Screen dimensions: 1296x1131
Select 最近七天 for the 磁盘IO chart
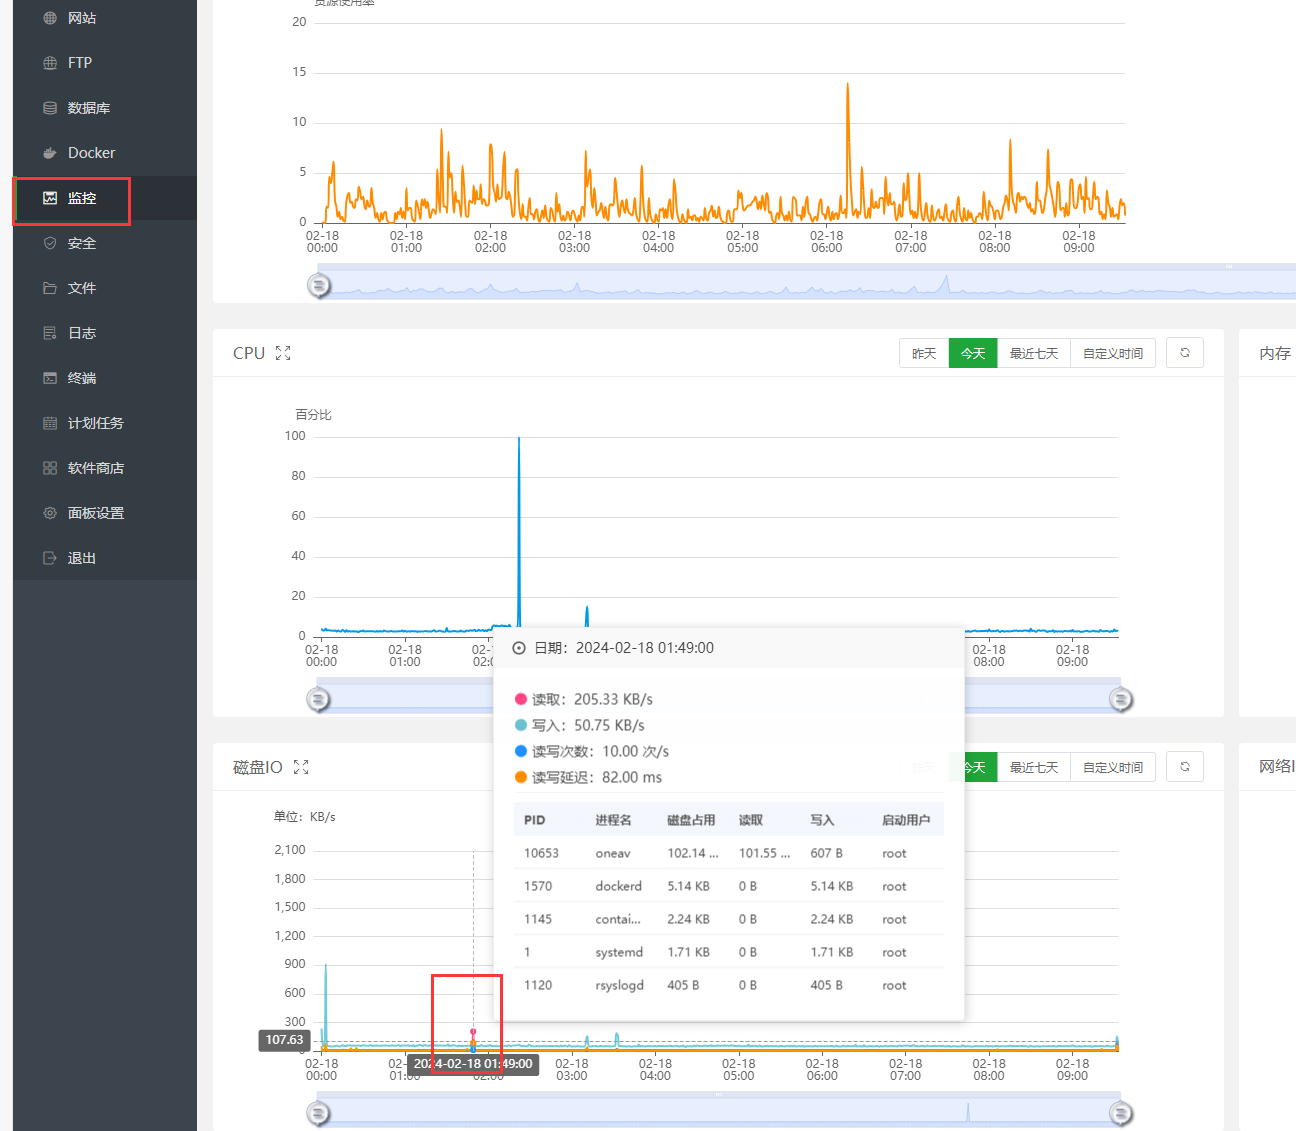click(1034, 767)
